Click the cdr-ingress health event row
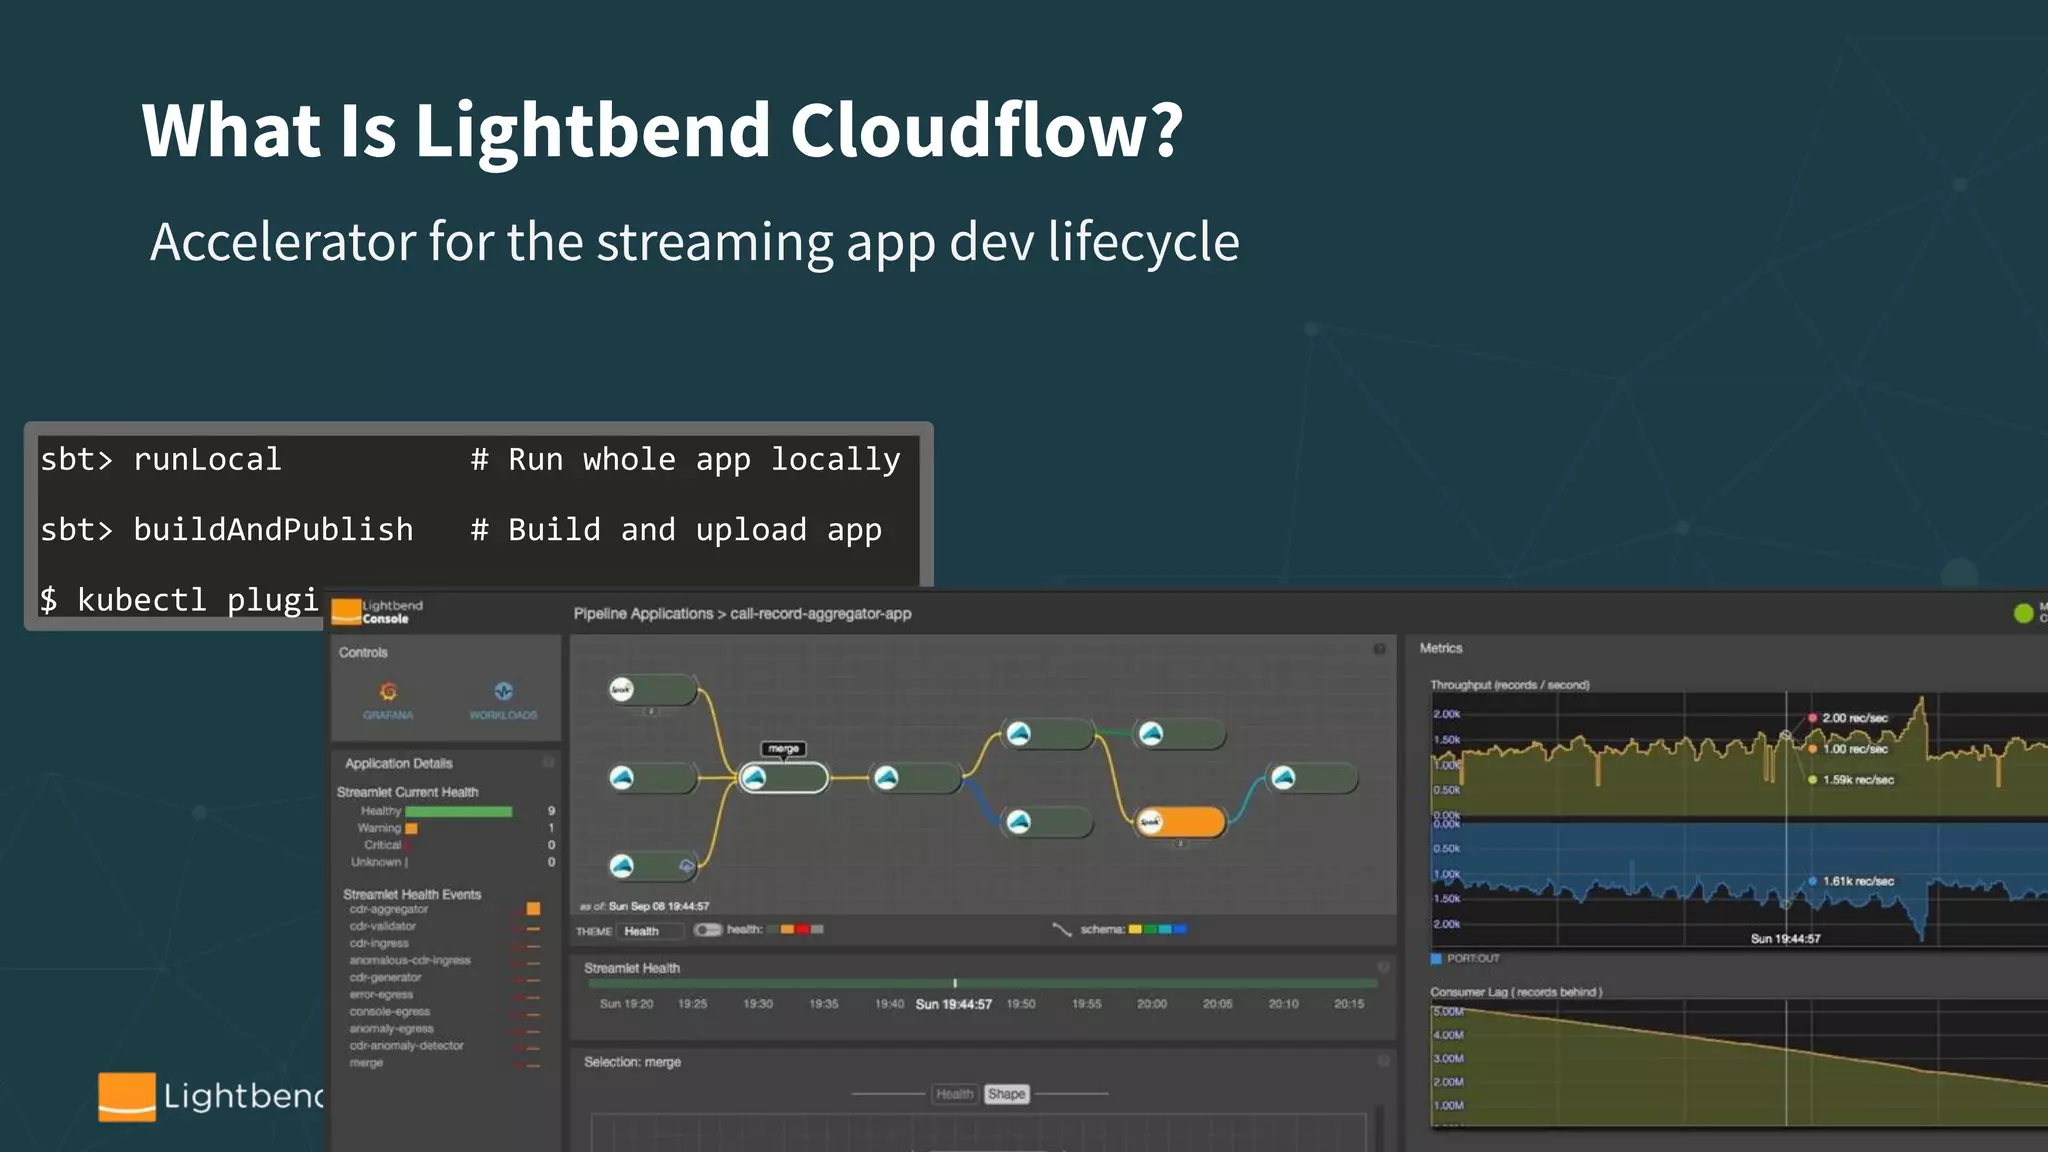Viewport: 2048px width, 1152px height. 444,943
